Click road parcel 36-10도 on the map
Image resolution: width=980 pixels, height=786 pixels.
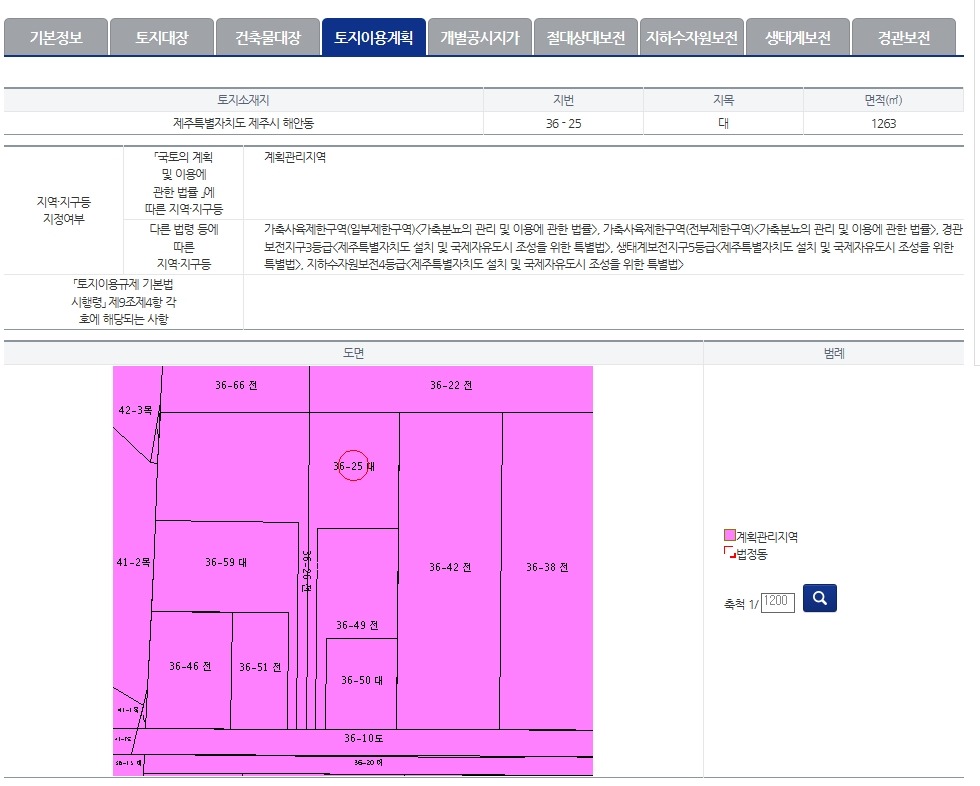point(364,739)
